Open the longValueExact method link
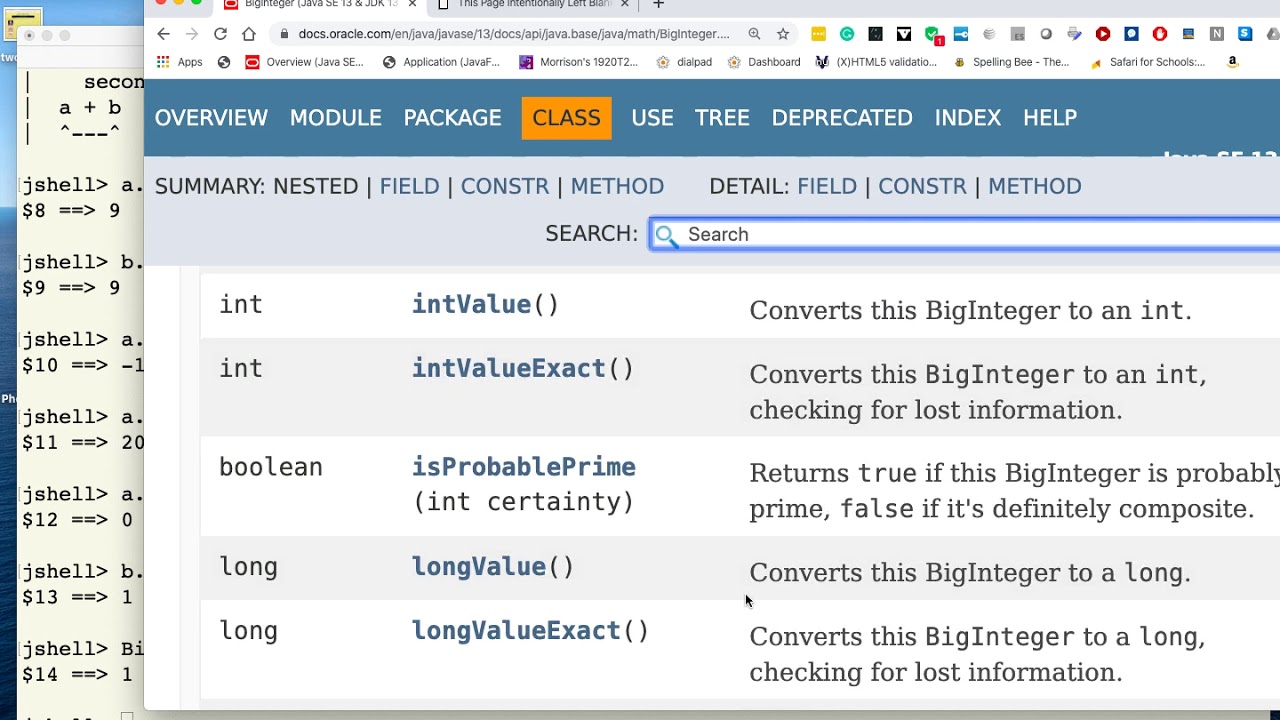 pos(516,631)
